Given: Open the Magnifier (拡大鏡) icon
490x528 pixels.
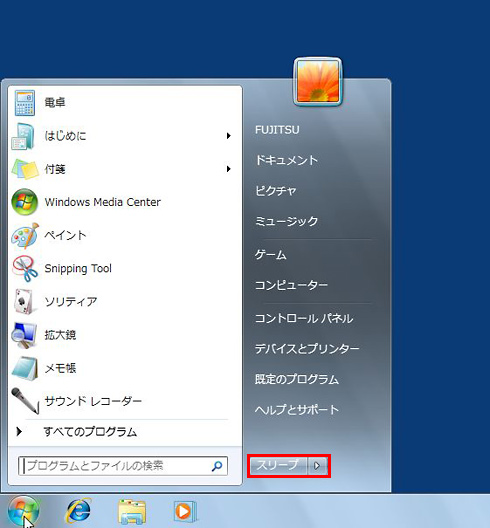Looking at the screenshot, I should [24, 335].
